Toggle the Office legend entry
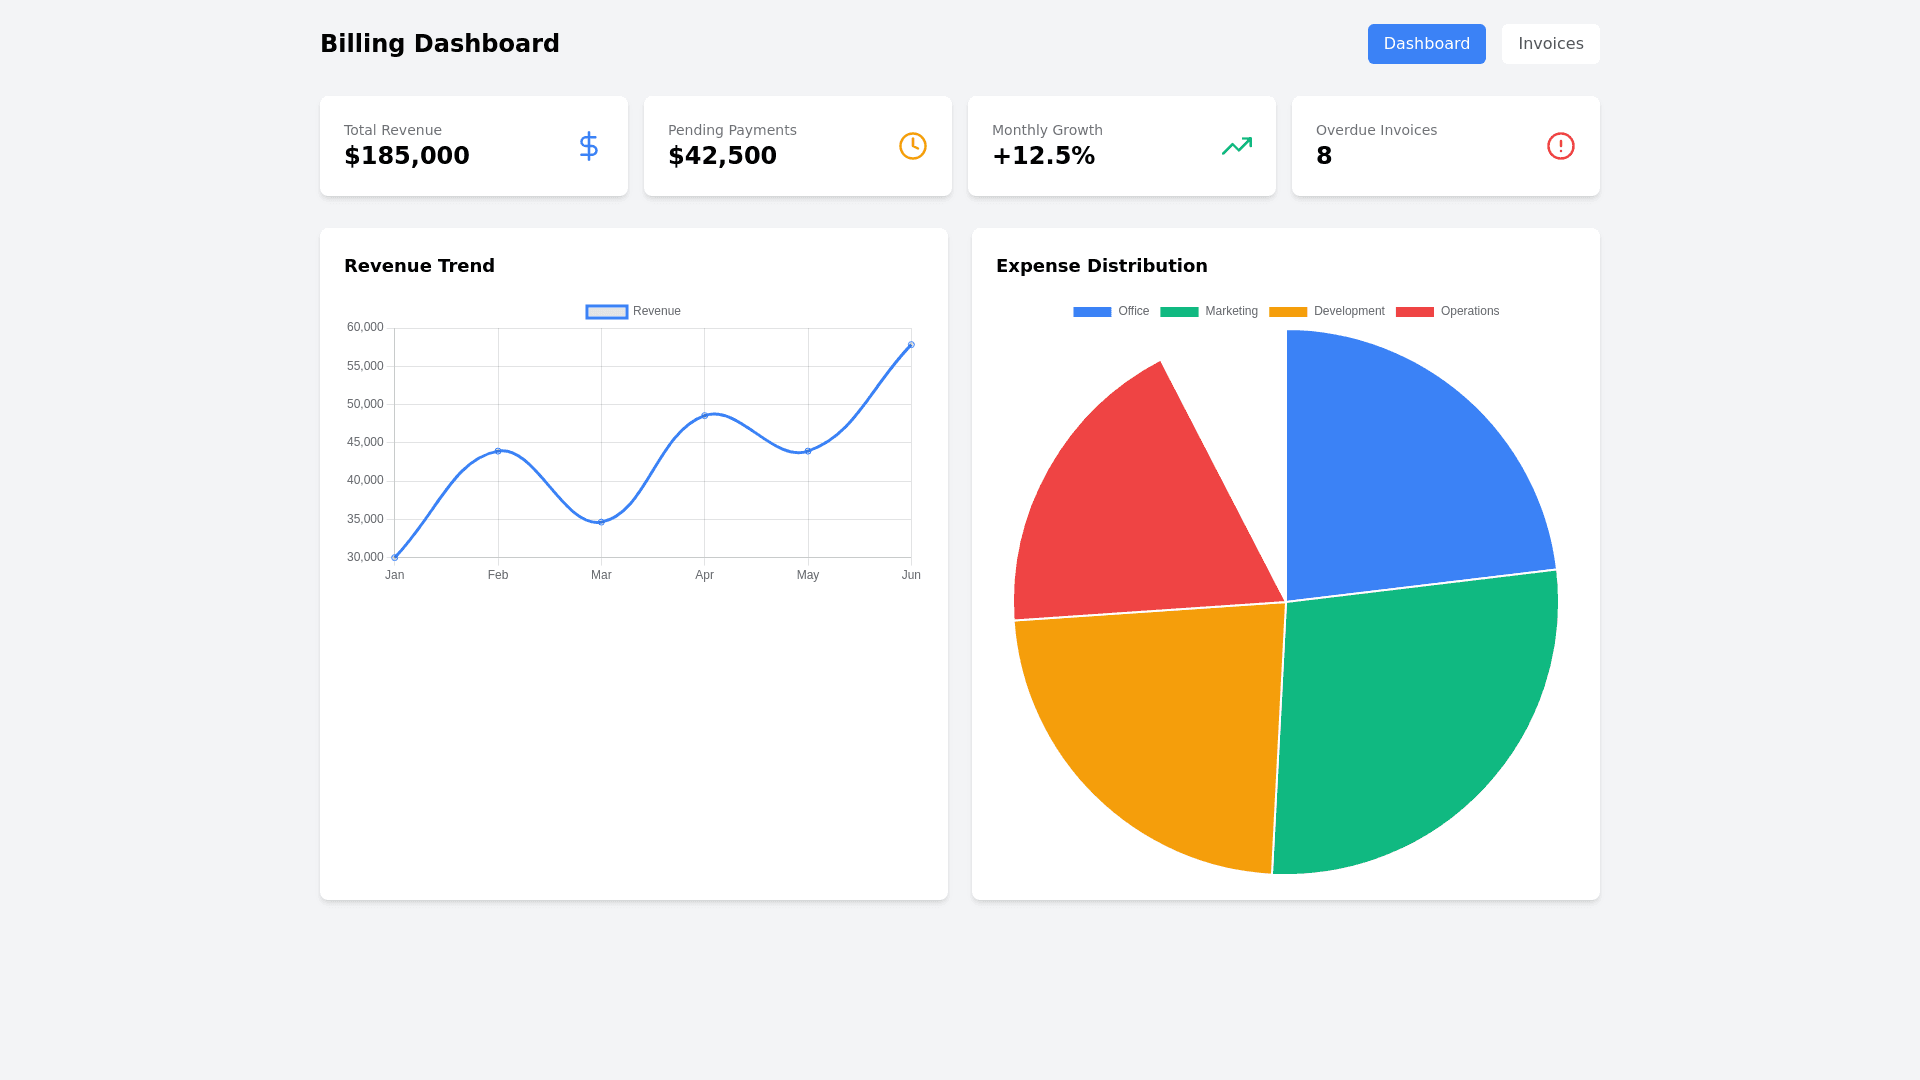Viewport: 1920px width, 1080px height. (1111, 312)
